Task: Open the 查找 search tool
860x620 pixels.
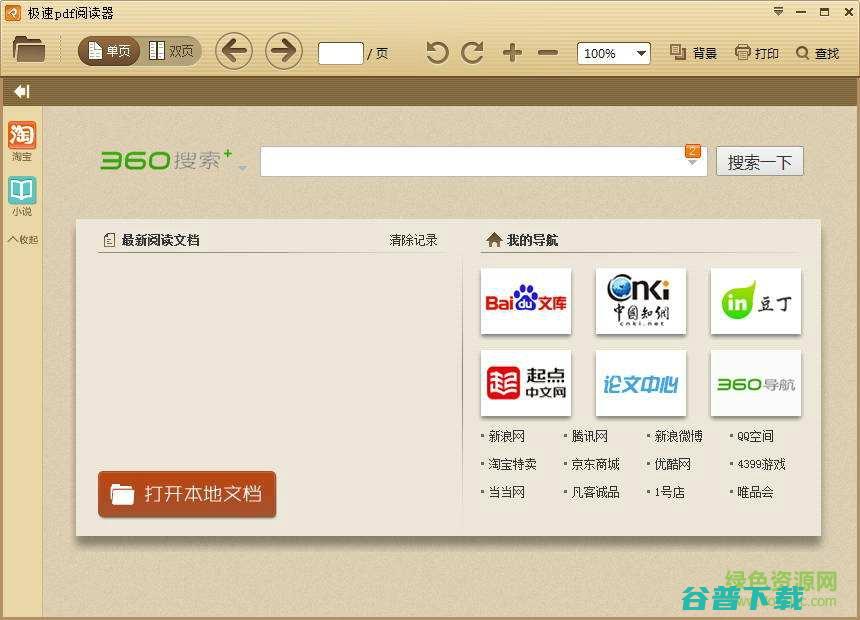Action: [x=817, y=53]
